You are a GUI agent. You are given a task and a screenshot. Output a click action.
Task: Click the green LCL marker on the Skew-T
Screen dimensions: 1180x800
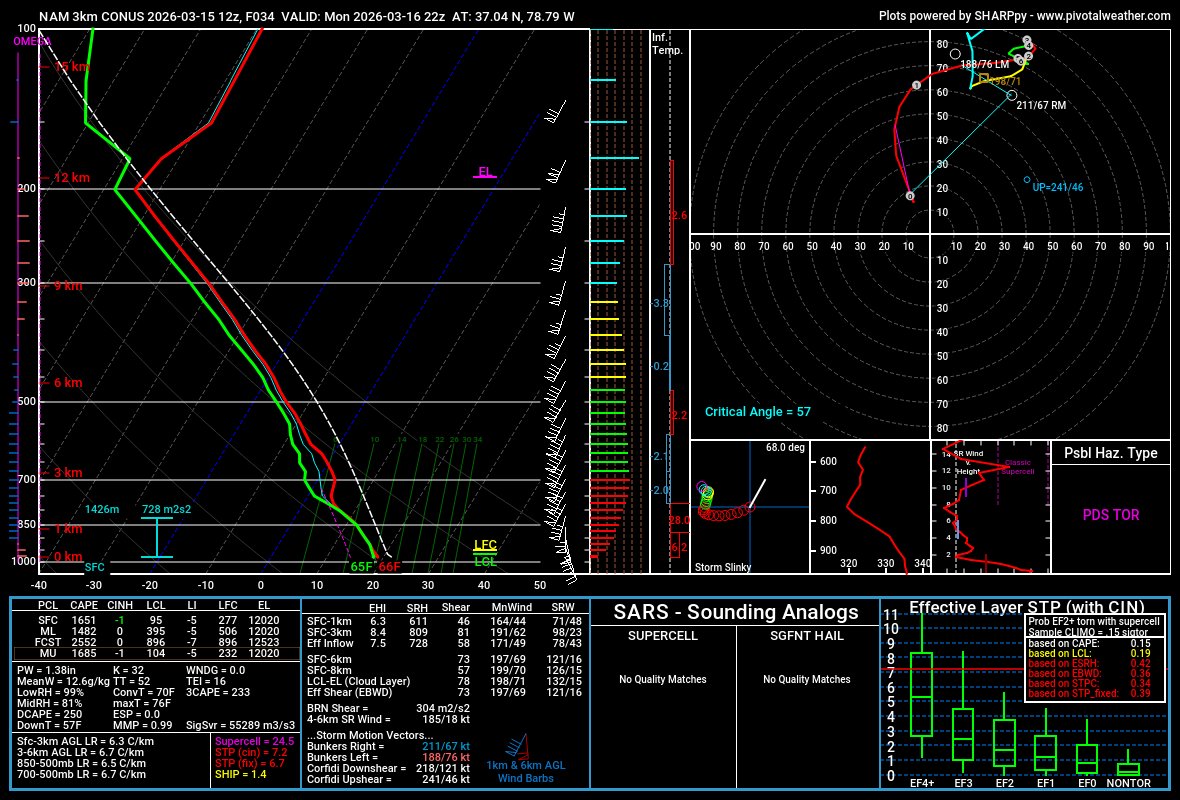click(x=485, y=561)
